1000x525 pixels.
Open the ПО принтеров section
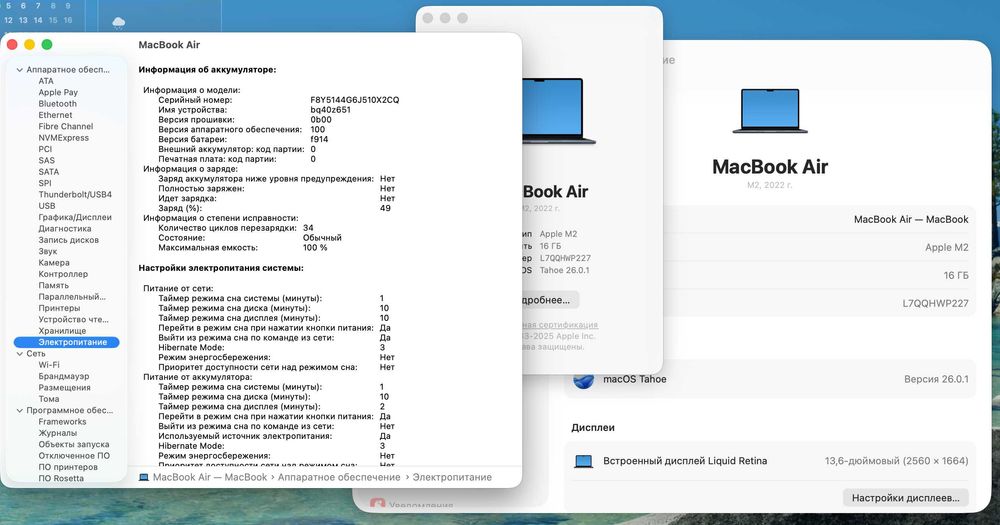point(68,468)
